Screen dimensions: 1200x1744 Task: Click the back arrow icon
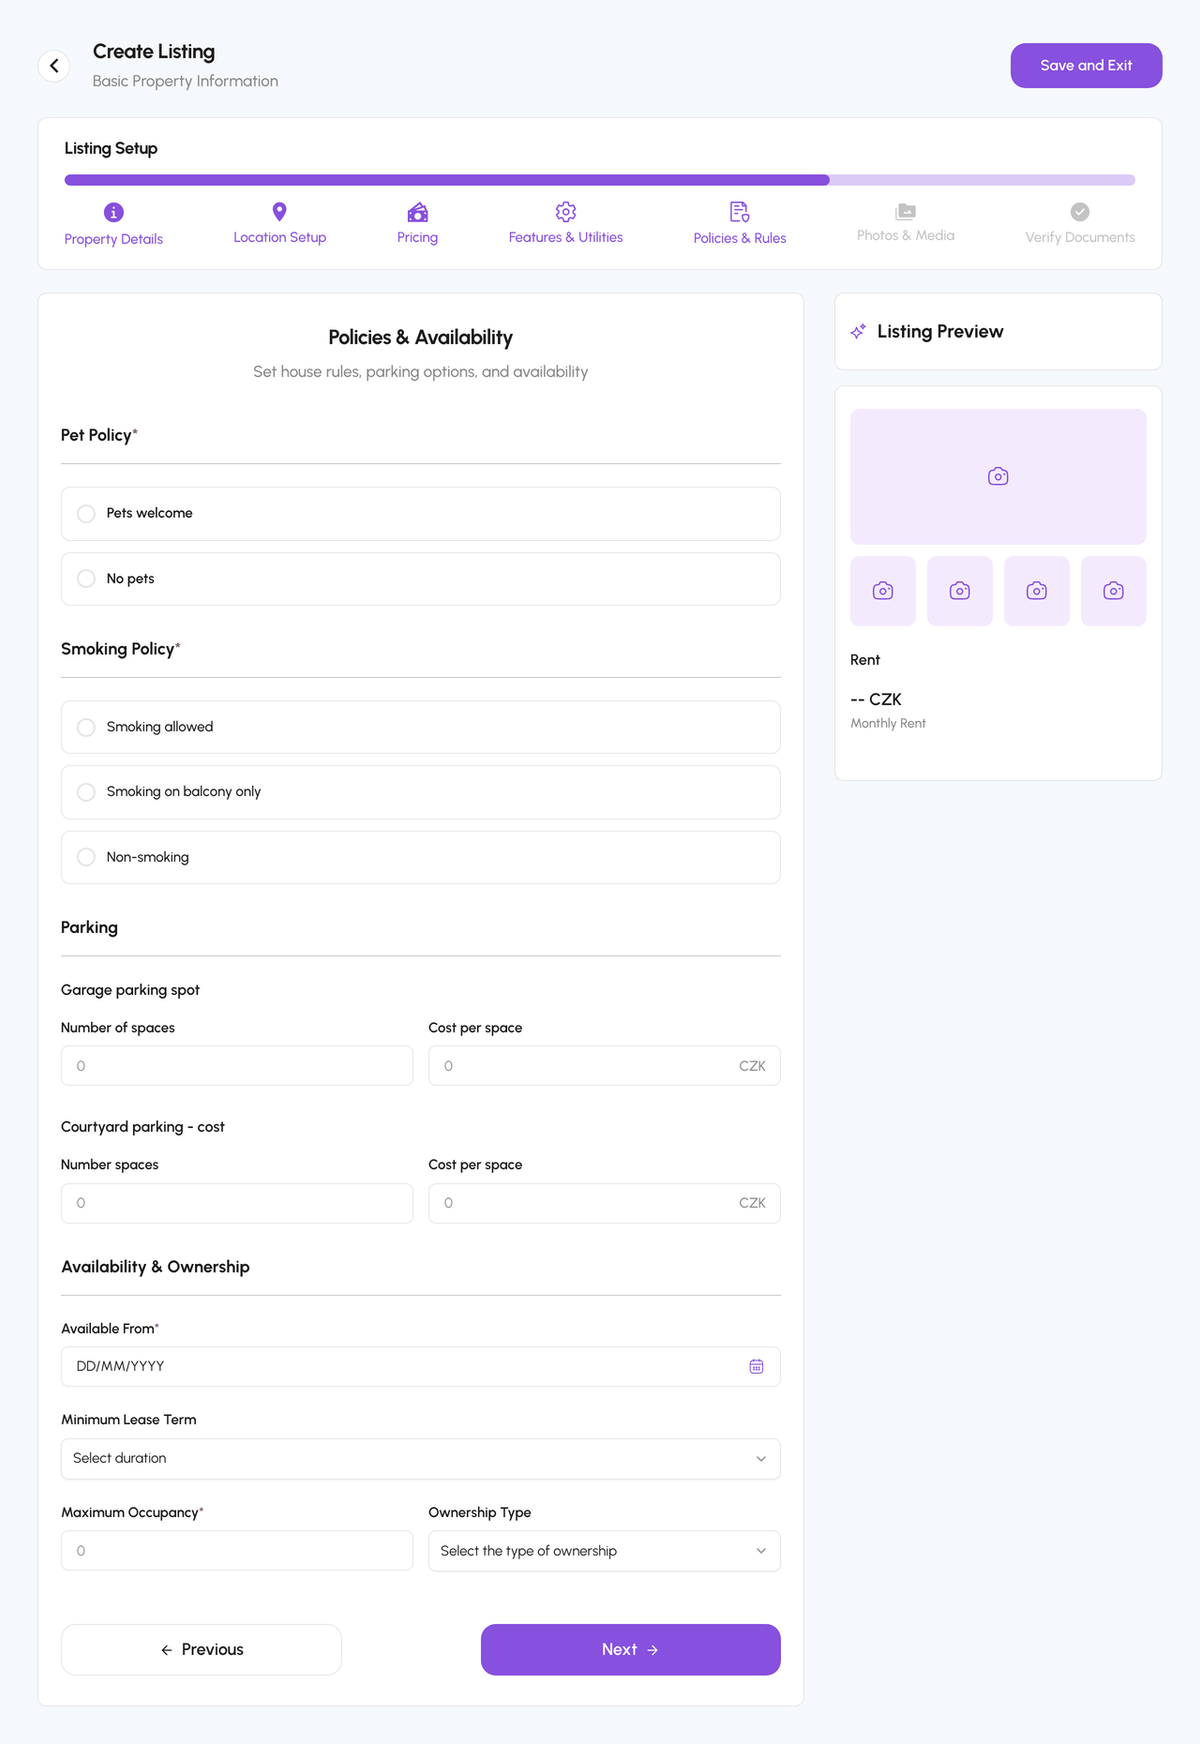coord(54,66)
